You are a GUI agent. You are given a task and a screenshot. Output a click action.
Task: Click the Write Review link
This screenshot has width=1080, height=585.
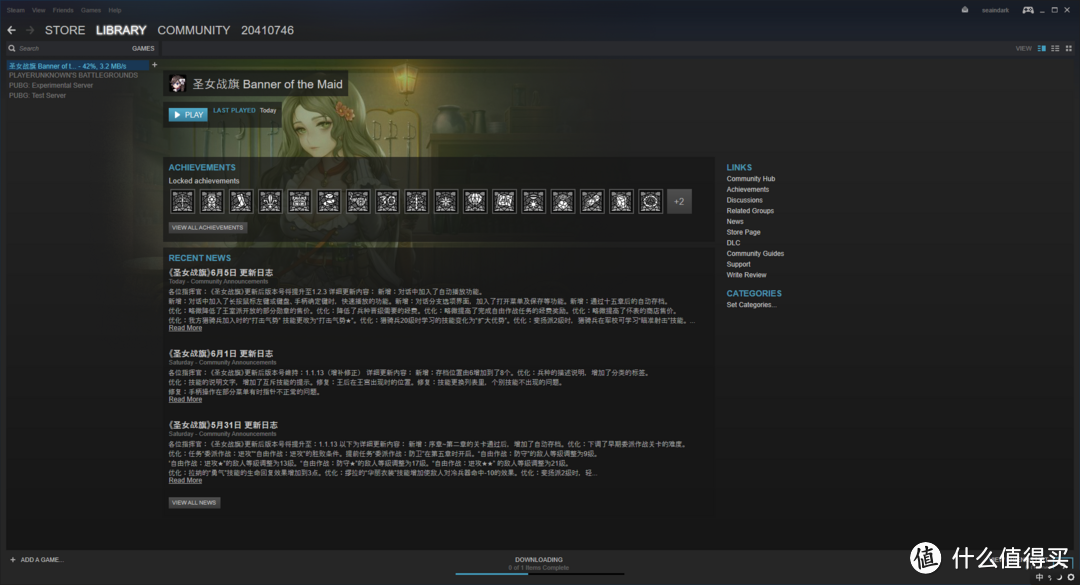coord(746,275)
